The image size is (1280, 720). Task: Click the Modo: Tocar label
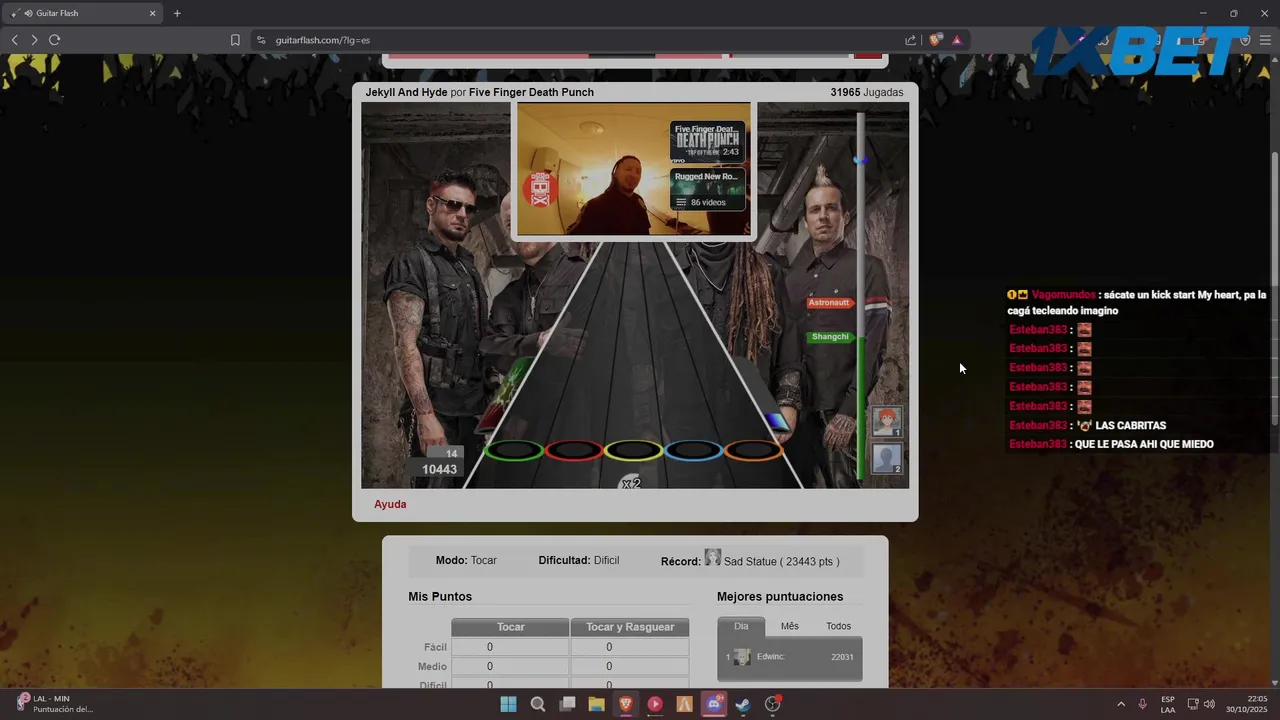click(x=466, y=560)
